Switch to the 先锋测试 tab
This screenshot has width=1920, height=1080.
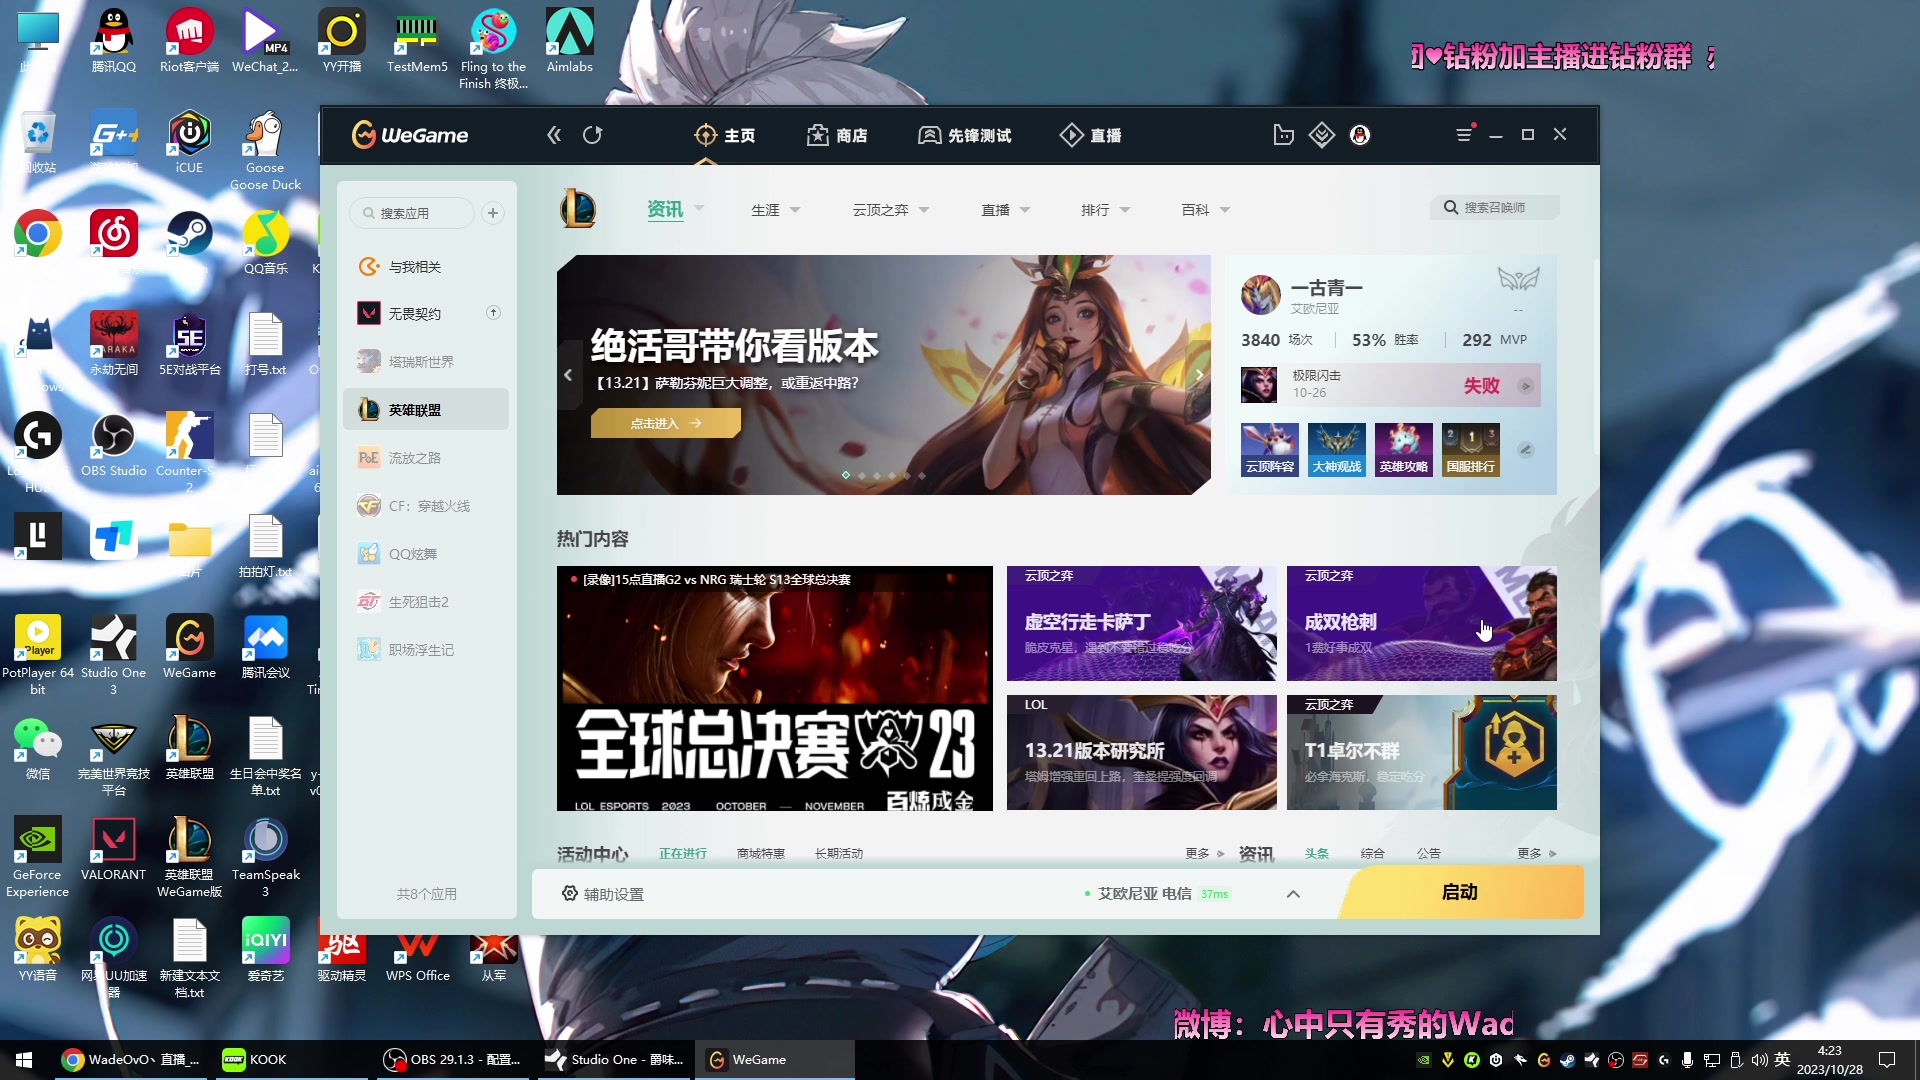pyautogui.click(x=965, y=135)
